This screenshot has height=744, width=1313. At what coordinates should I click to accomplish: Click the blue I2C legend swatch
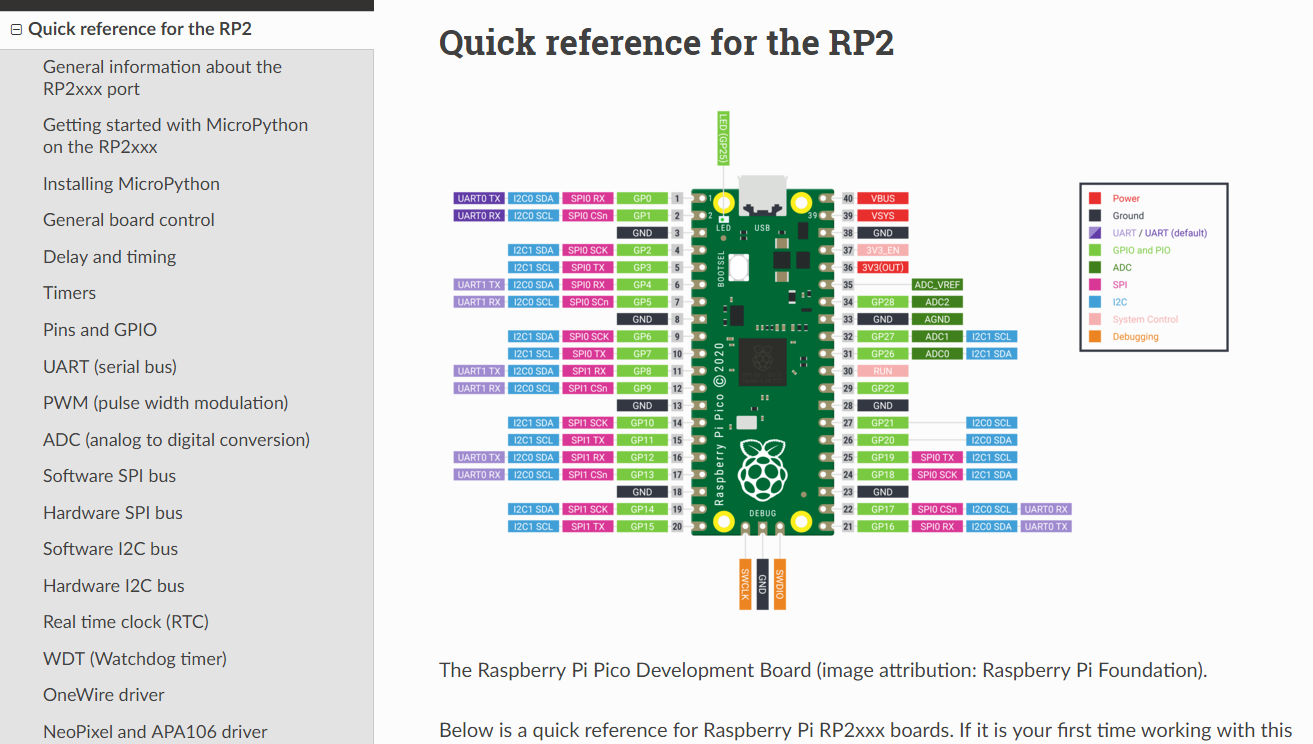pyautogui.click(x=1095, y=302)
